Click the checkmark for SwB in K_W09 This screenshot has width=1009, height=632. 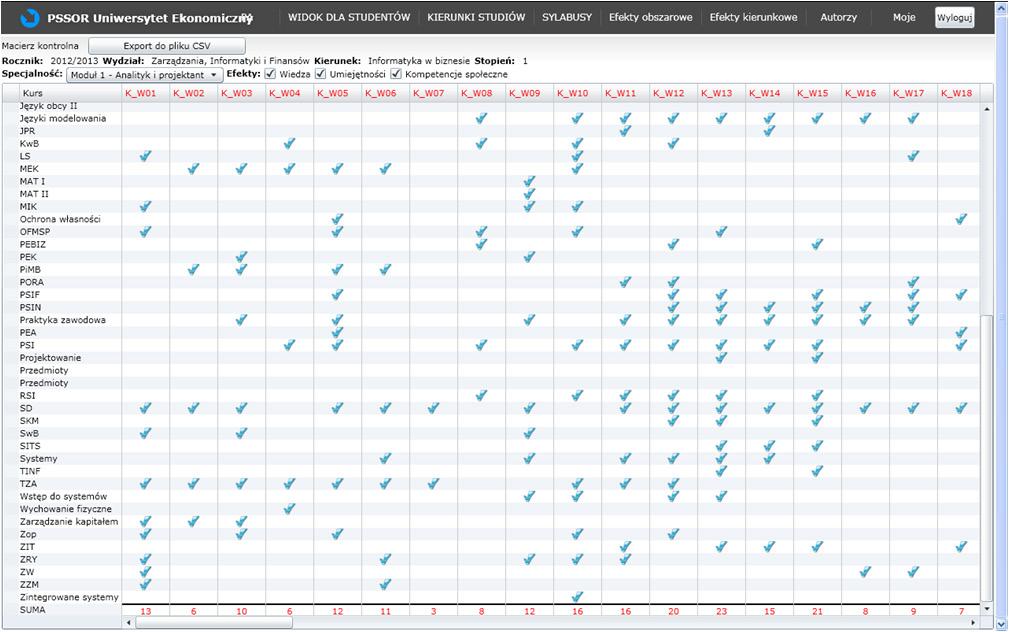click(530, 433)
